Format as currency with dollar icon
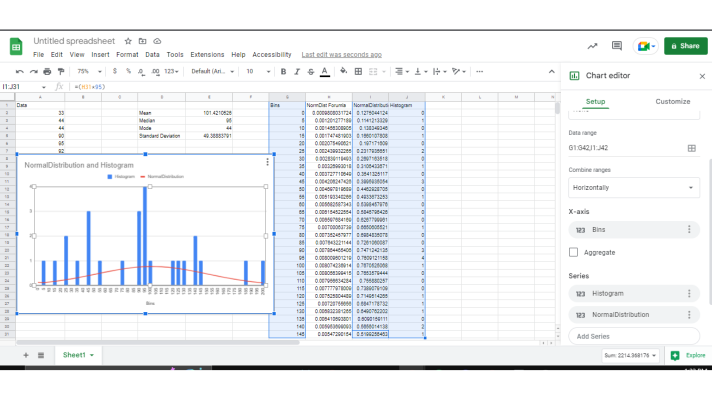 tap(115, 71)
